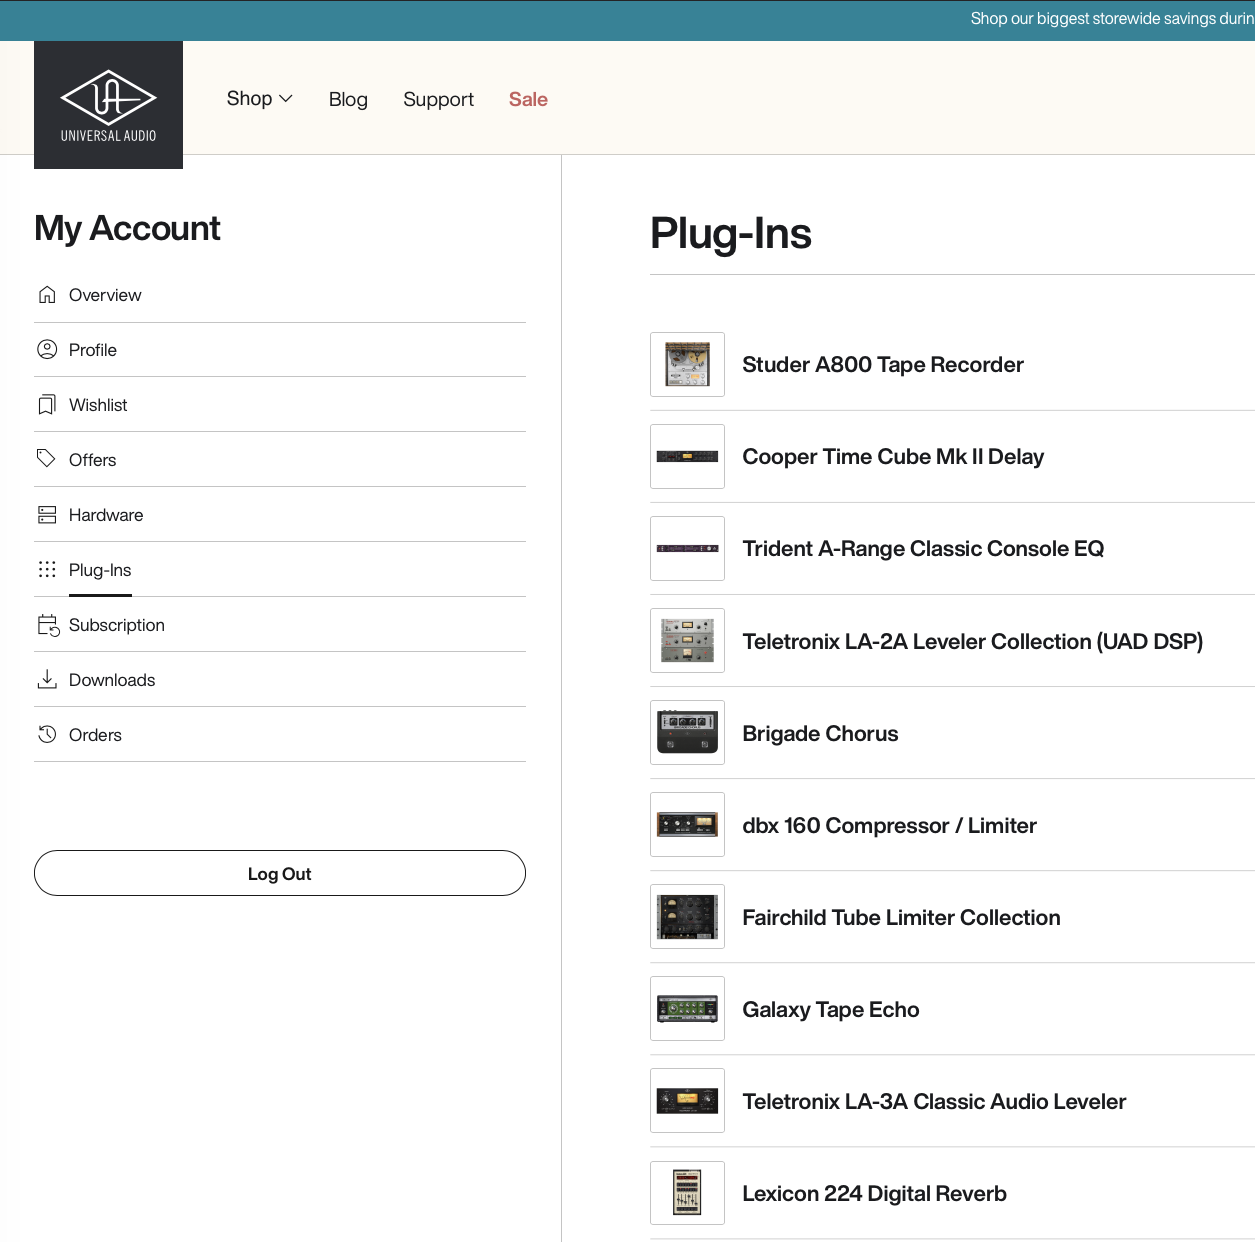Screen dimensions: 1255x1242
Task: Open Fairchild Tube Limiter Collection
Action: coord(900,918)
